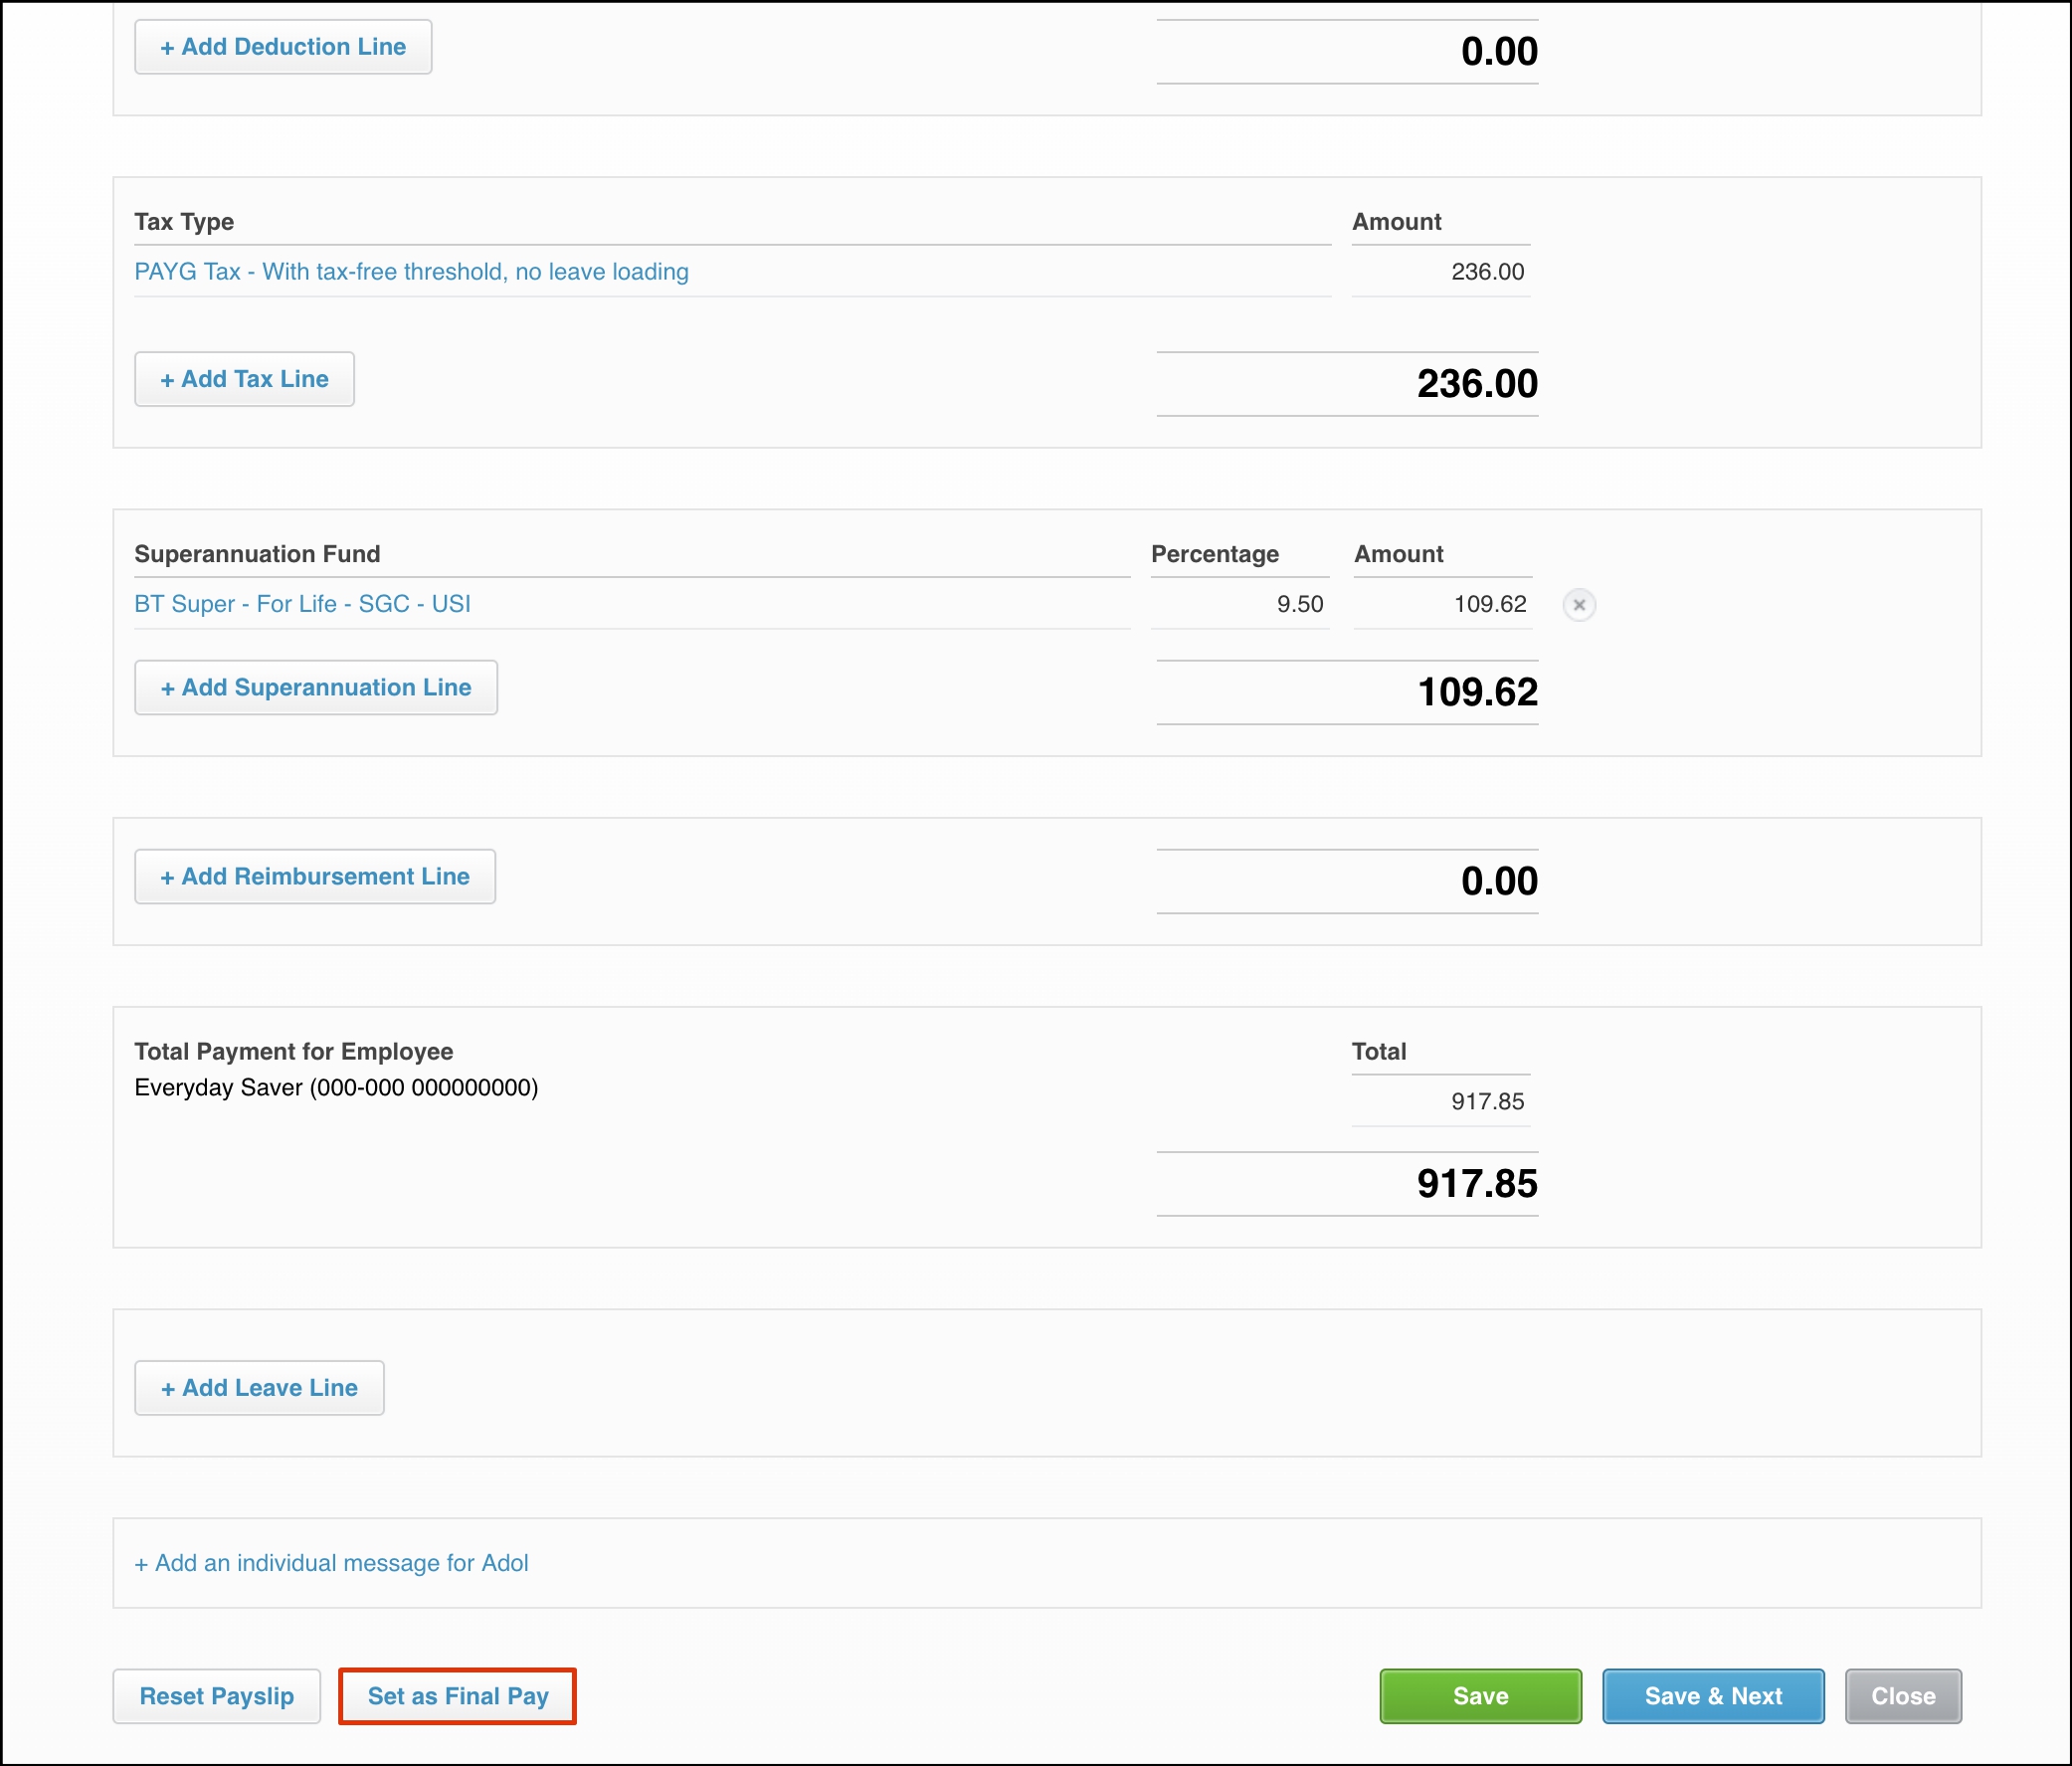This screenshot has width=2072, height=1766.
Task: Click Add Reimbursement Line button
Action: point(315,876)
